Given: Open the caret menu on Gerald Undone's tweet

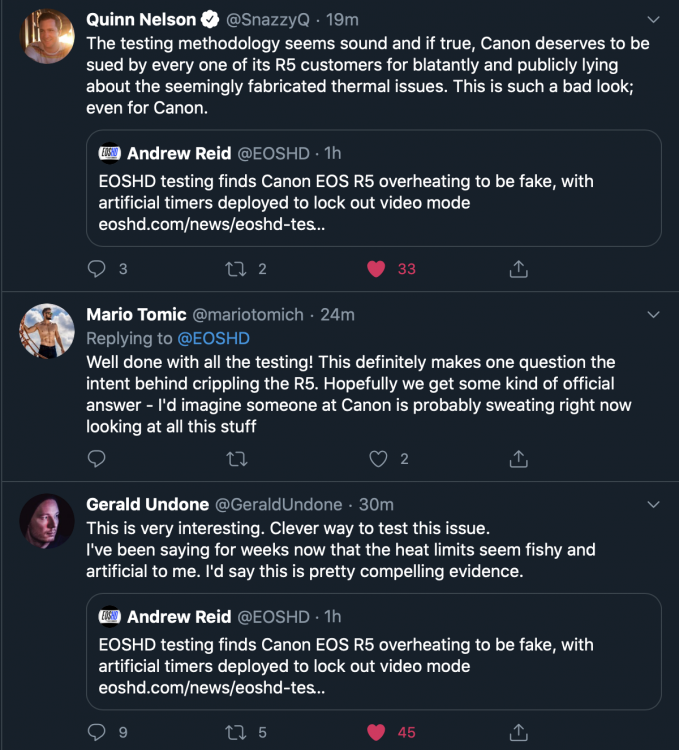Looking at the screenshot, I should [653, 505].
